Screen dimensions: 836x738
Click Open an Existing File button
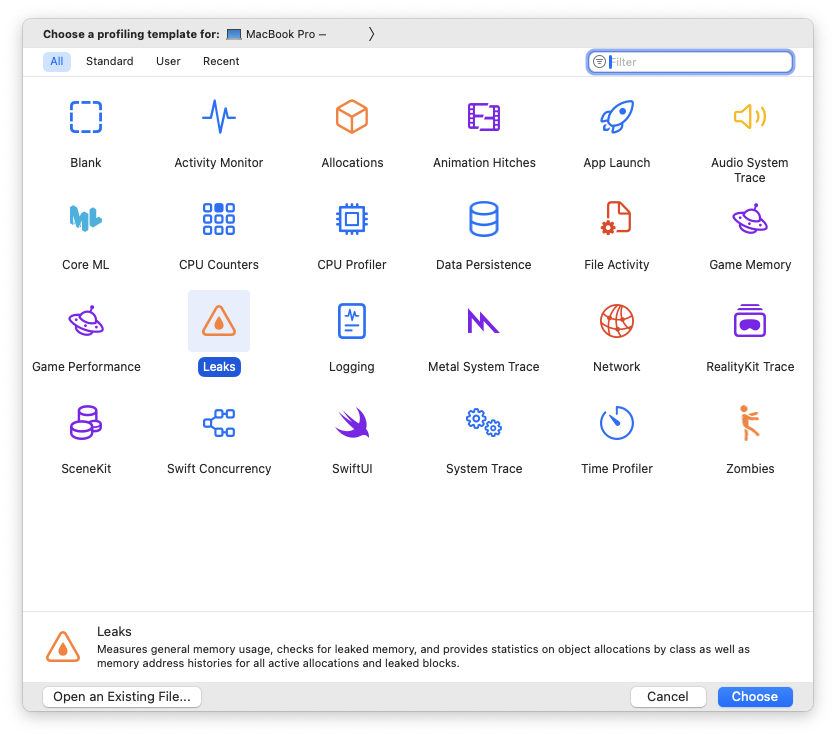coord(122,696)
